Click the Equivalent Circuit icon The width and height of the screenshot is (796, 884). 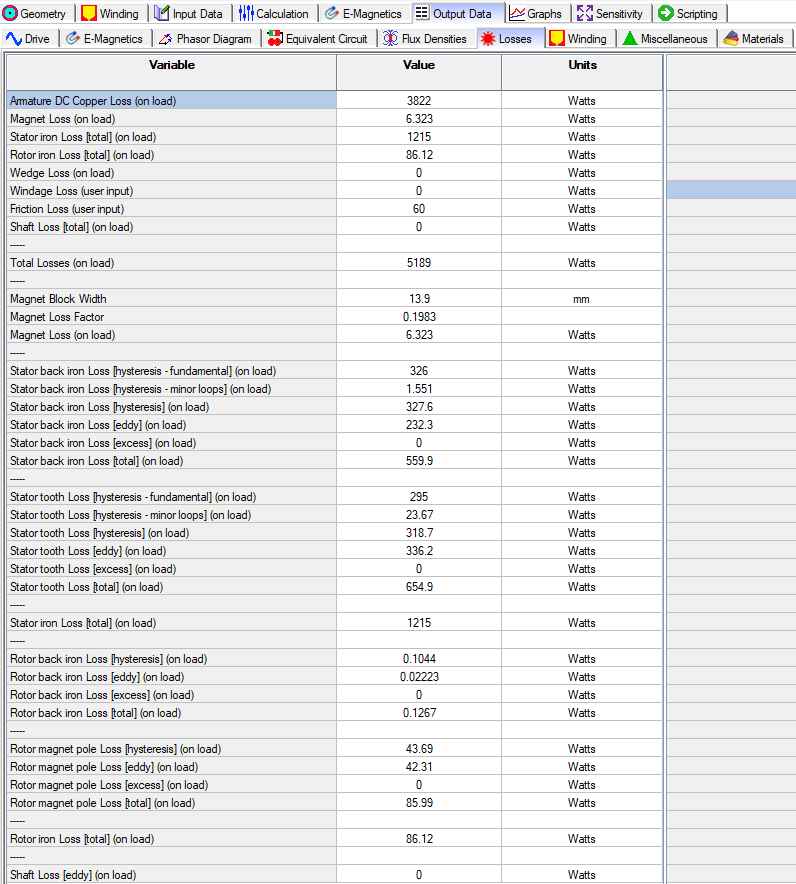[x=275, y=38]
